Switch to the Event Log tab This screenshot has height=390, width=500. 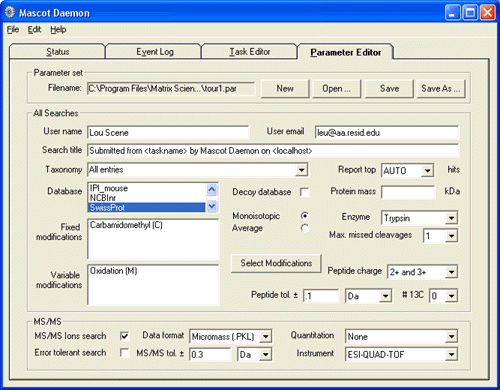pos(155,52)
